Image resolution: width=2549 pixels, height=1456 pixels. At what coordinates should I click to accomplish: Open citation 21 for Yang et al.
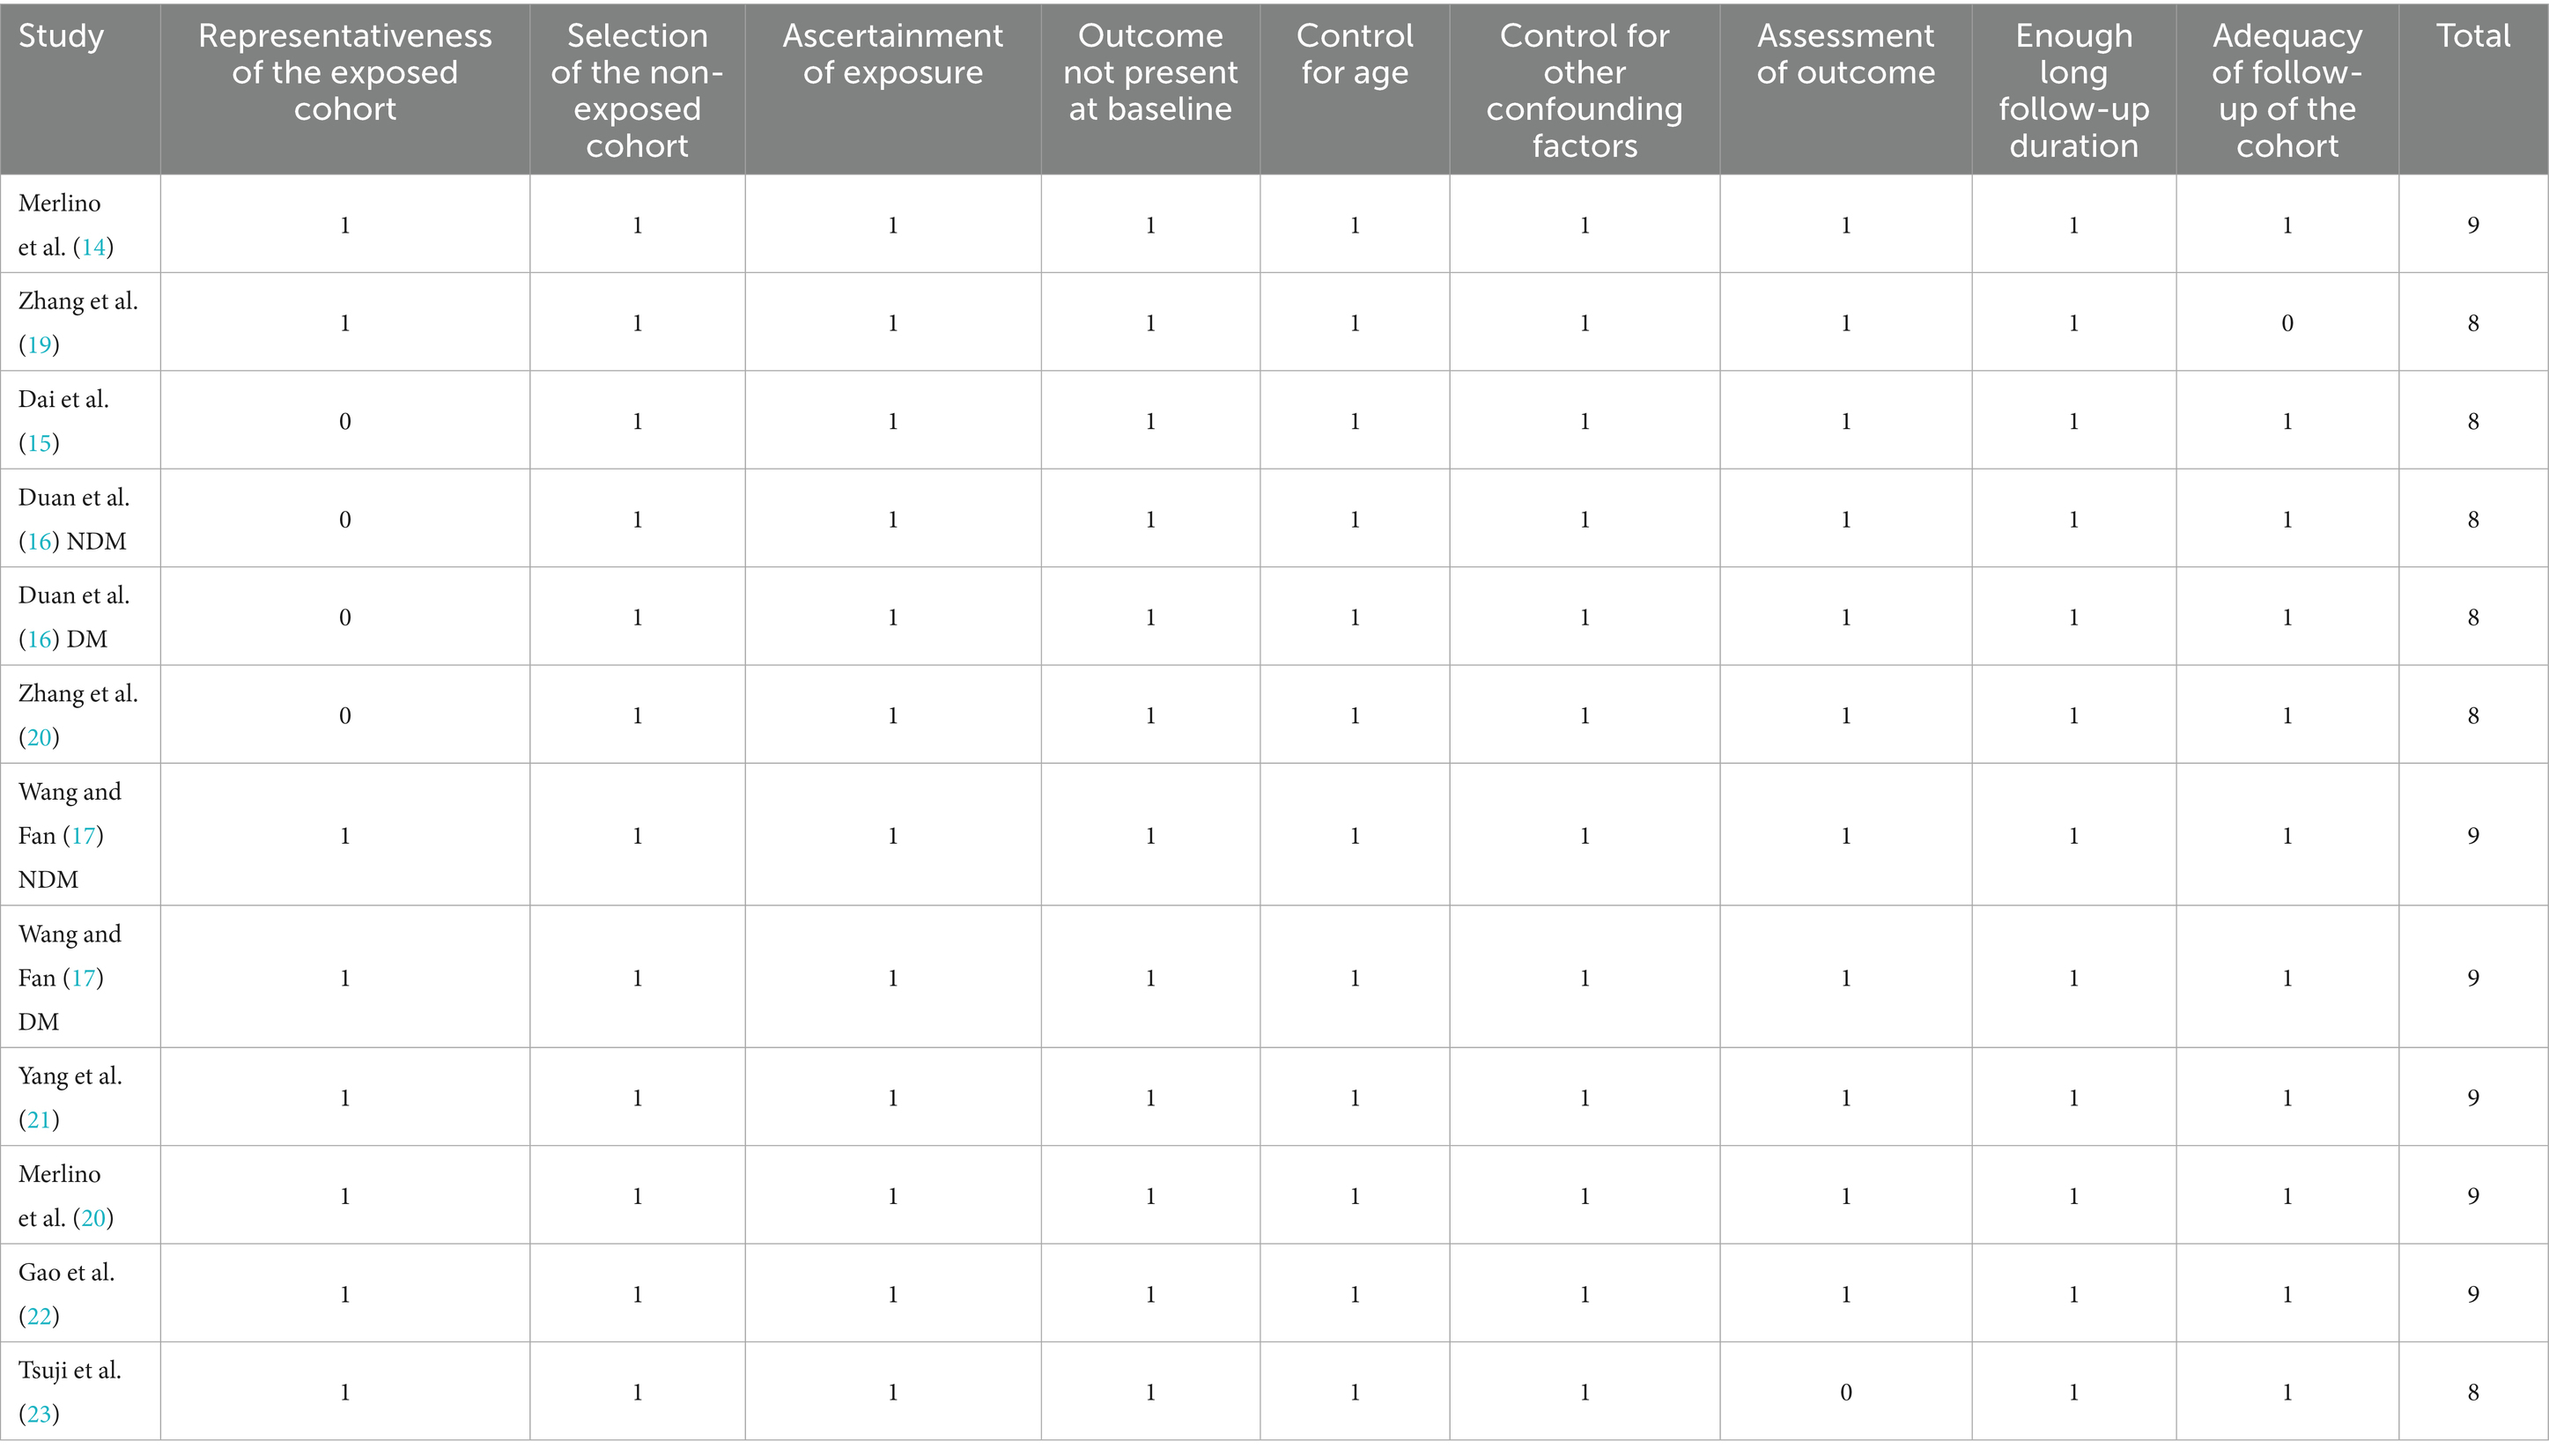coord(39,1119)
